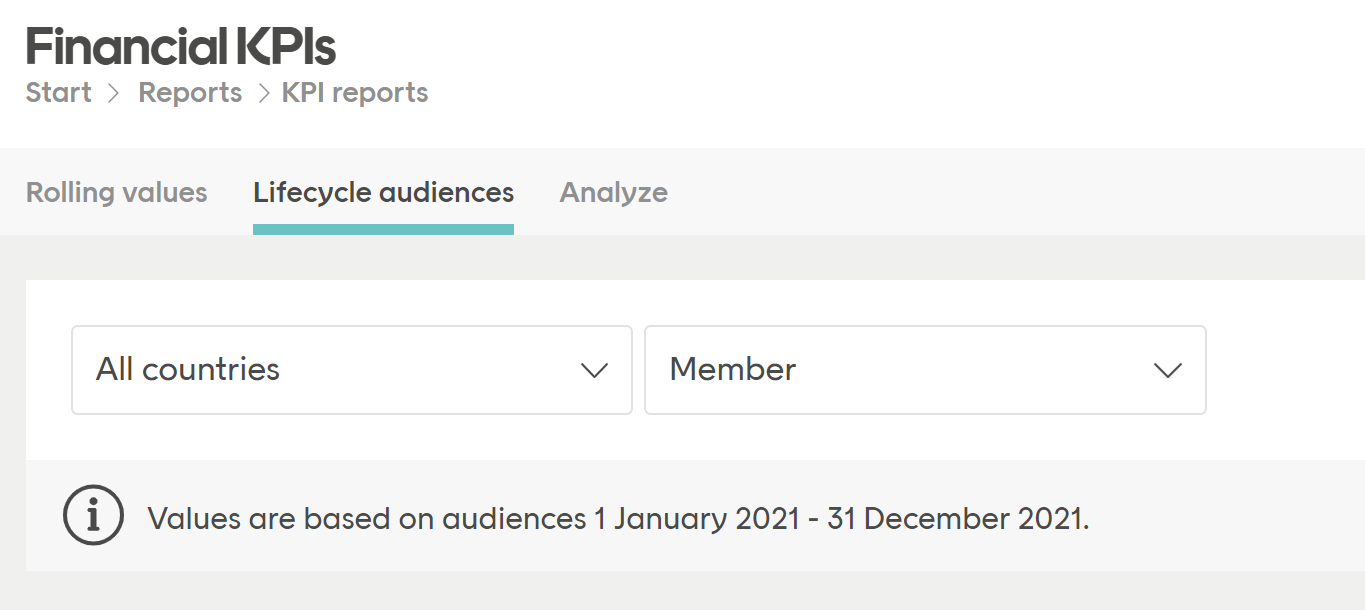
Task: Open the "Member" audience dropdown
Action: [x=925, y=370]
